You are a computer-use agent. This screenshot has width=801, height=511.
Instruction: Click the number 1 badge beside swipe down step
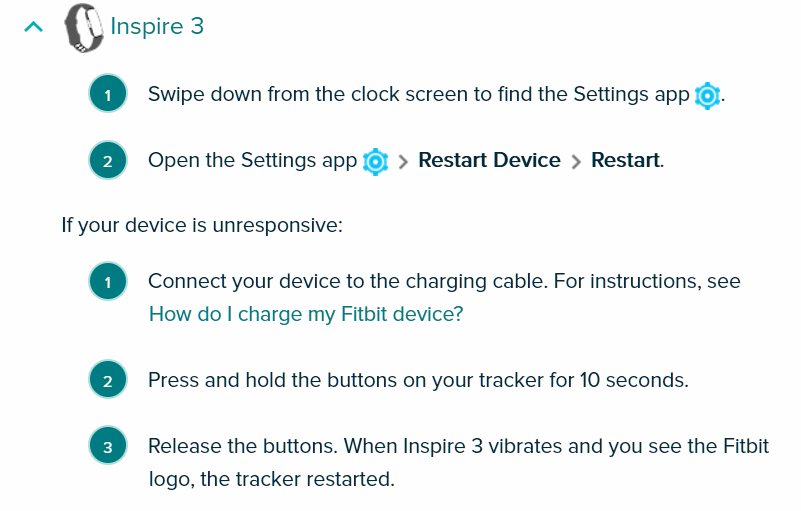(108, 96)
